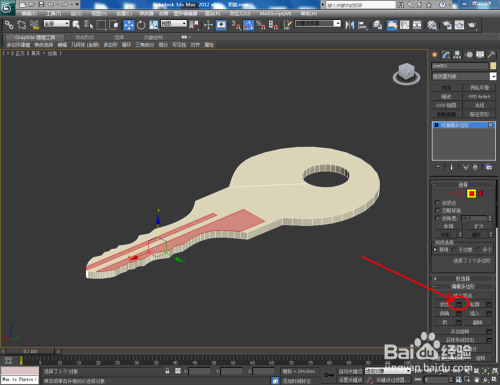
Task: Click the Align tool
Action: tap(362, 25)
